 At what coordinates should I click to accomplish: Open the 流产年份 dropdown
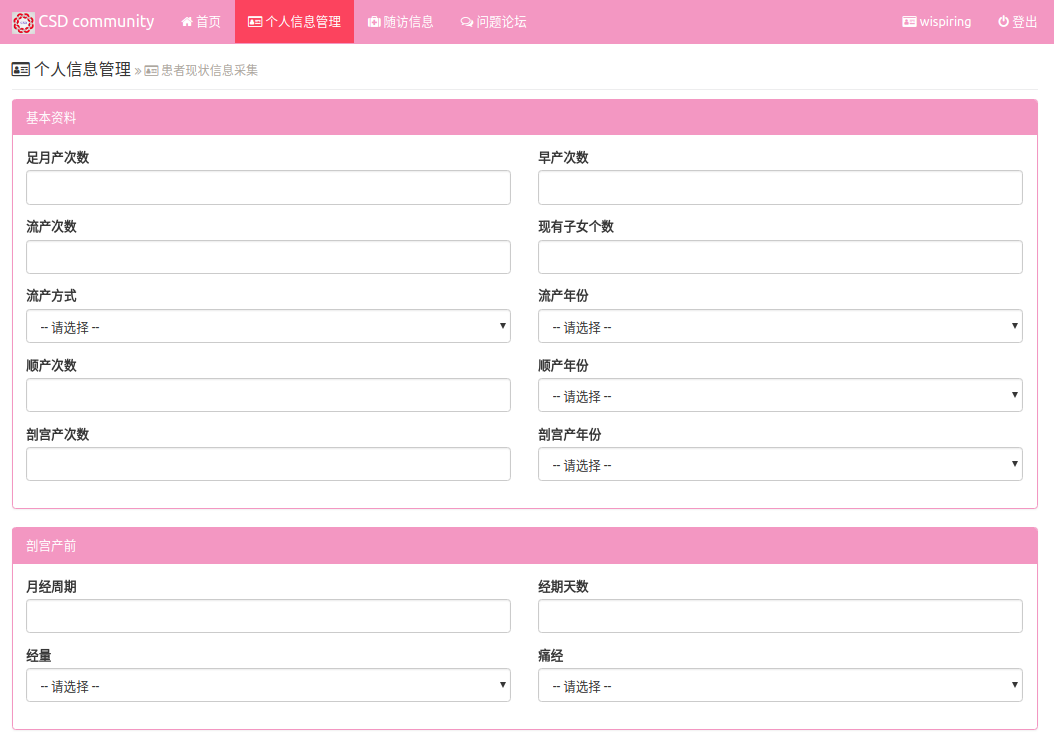click(780, 326)
